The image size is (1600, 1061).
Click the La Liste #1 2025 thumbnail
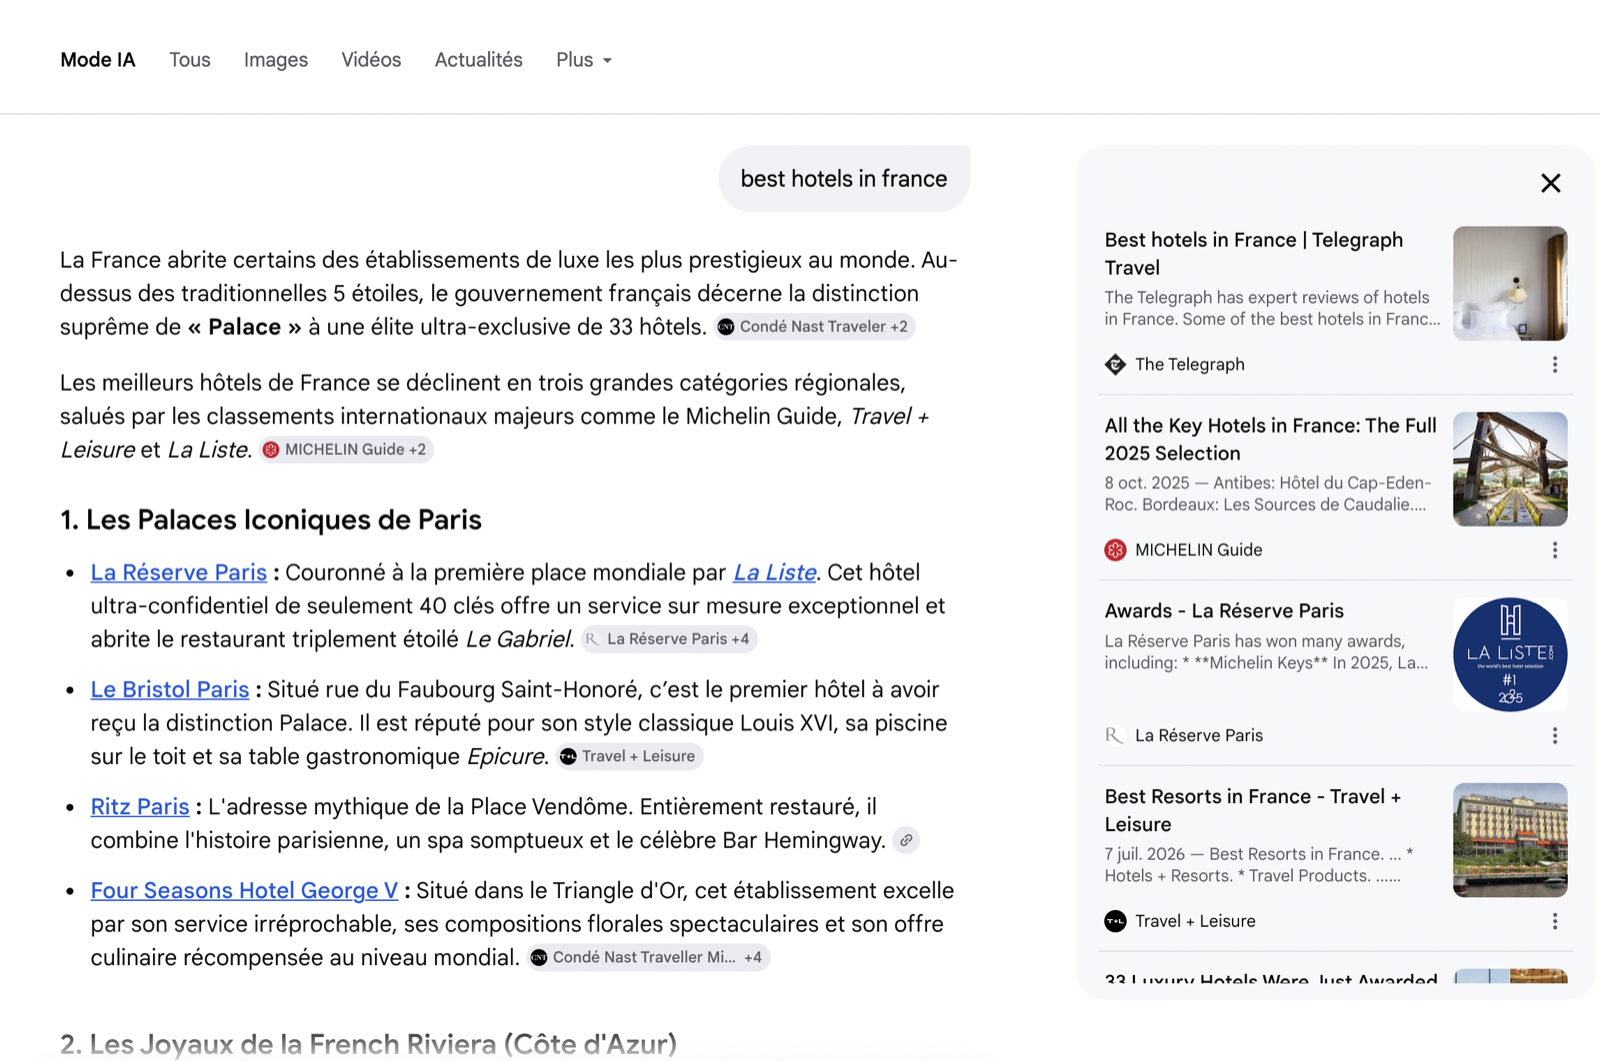pyautogui.click(x=1510, y=655)
